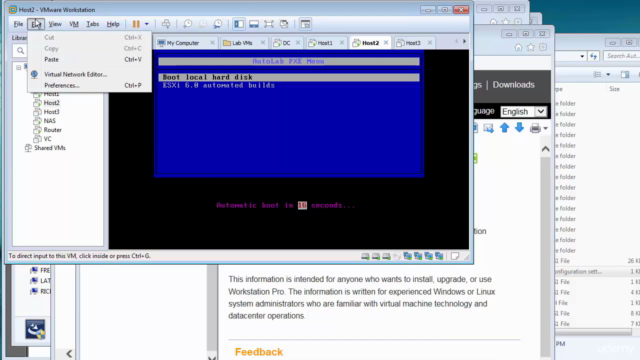Select VC in the library tree
The height and width of the screenshot is (360, 640).
click(47, 139)
